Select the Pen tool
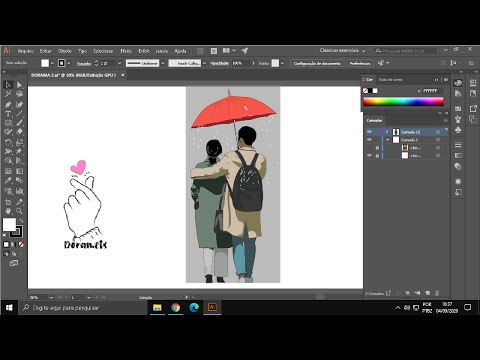 [8, 105]
